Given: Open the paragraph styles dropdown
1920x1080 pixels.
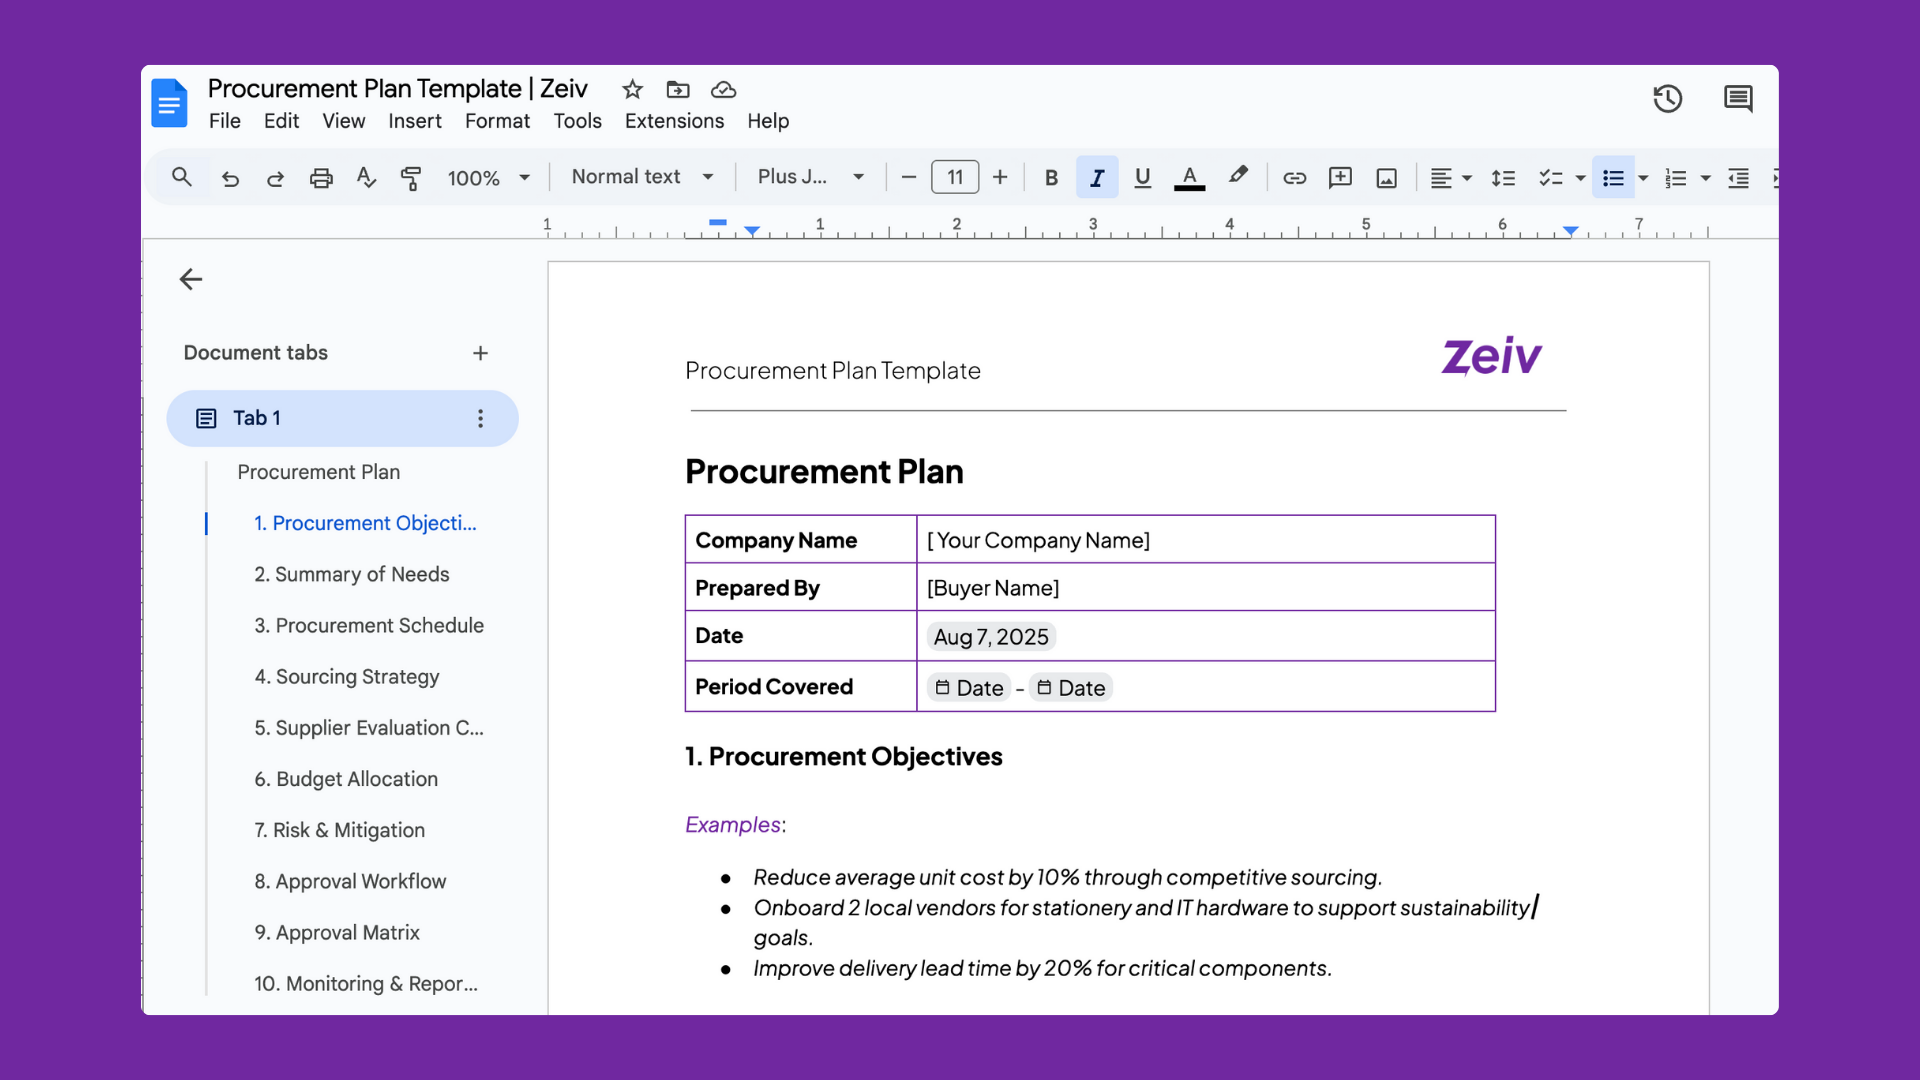Looking at the screenshot, I should (x=641, y=176).
